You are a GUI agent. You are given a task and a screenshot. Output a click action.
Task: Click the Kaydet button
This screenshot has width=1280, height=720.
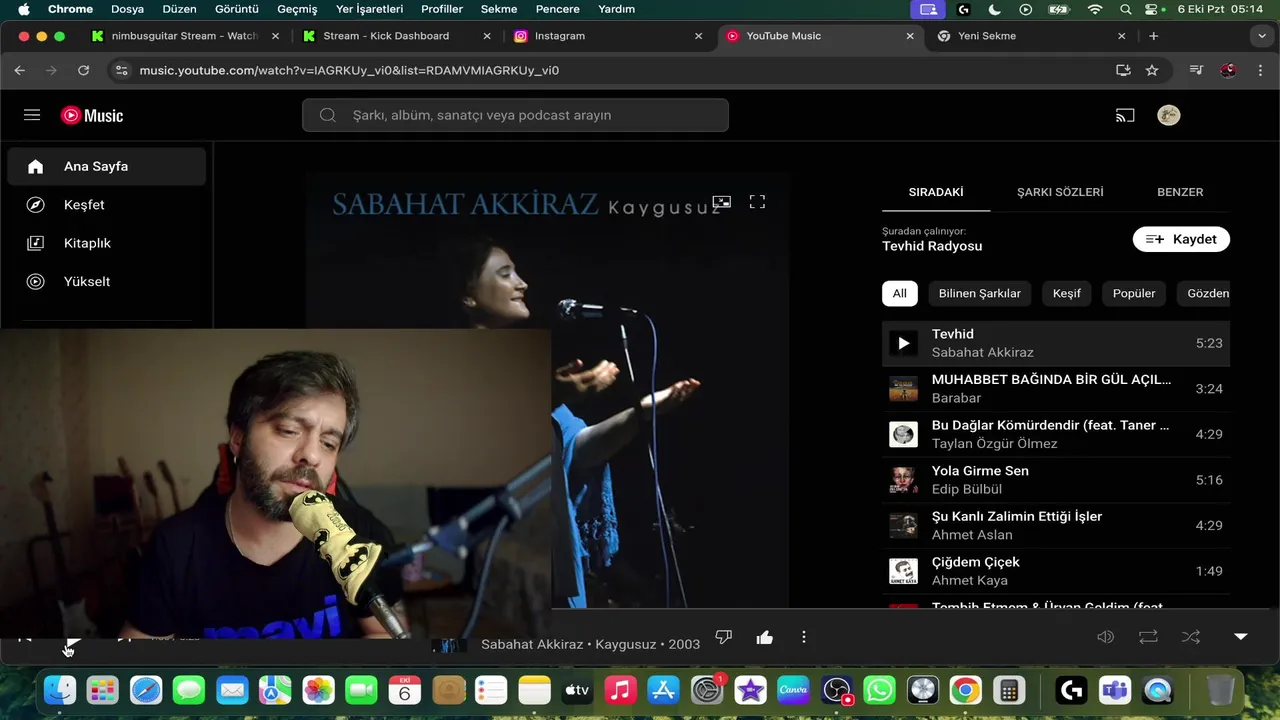coord(1181,239)
